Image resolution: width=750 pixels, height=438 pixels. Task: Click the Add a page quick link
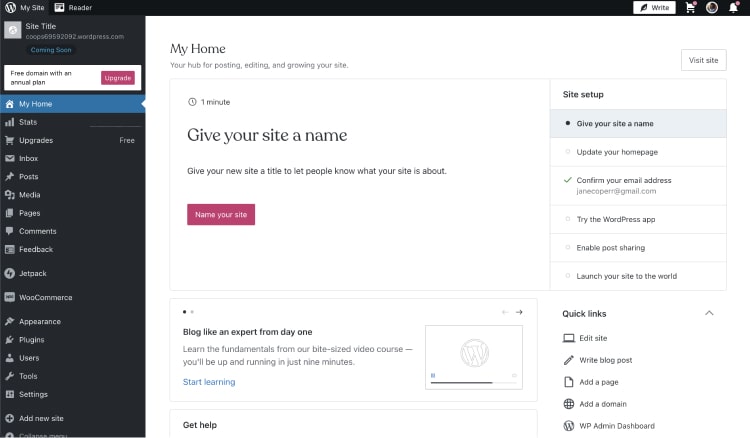coord(591,382)
